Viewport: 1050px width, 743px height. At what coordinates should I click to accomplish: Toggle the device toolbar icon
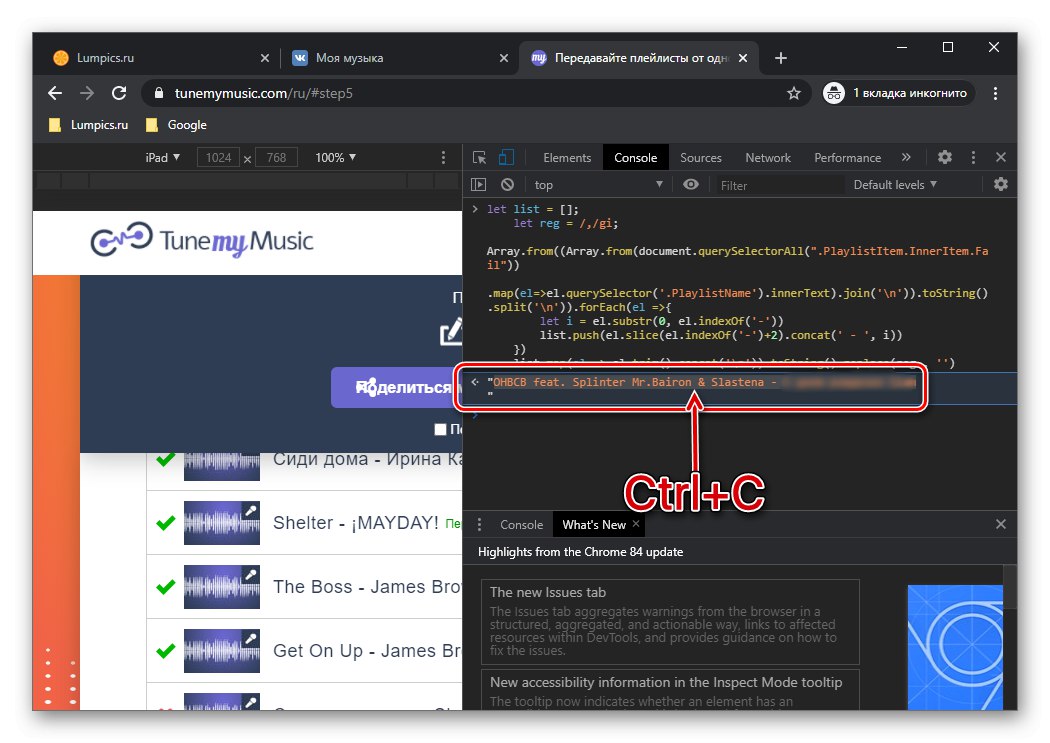coord(506,157)
